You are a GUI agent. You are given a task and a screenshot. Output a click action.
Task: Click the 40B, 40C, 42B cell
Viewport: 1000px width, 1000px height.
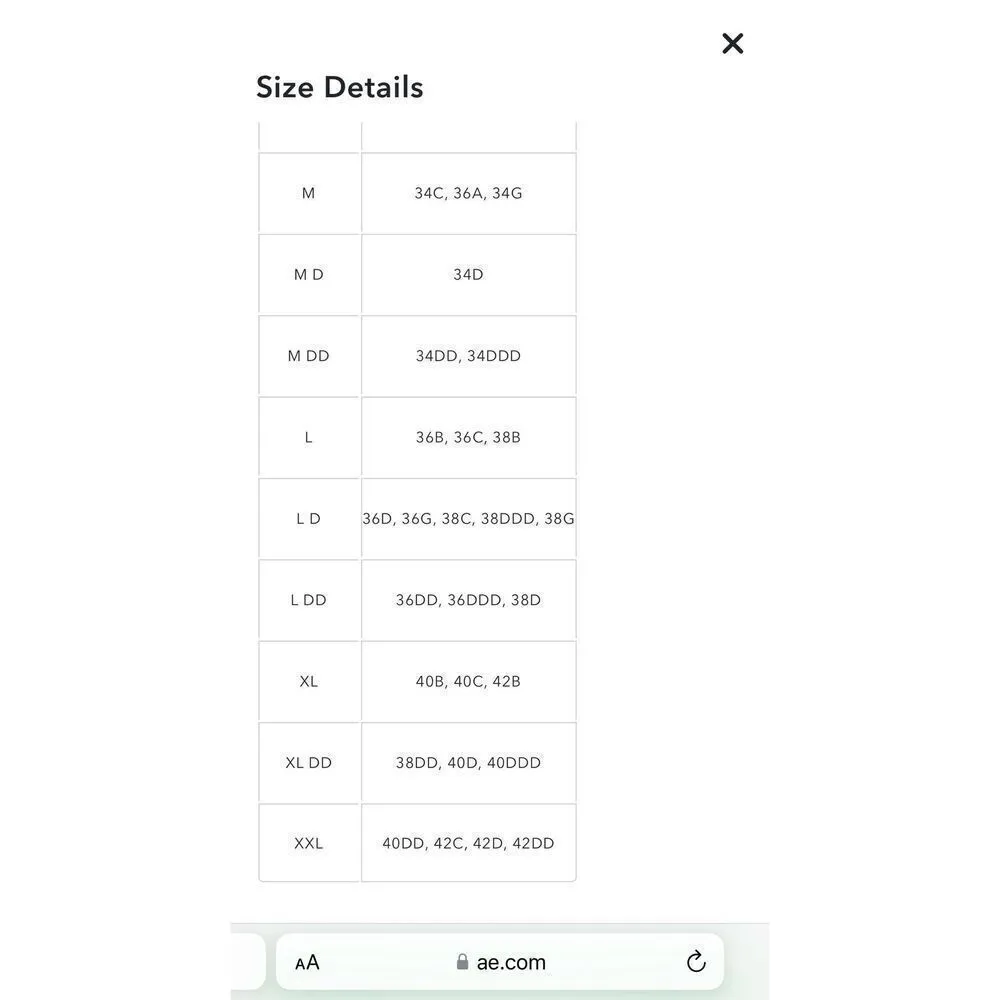point(468,681)
